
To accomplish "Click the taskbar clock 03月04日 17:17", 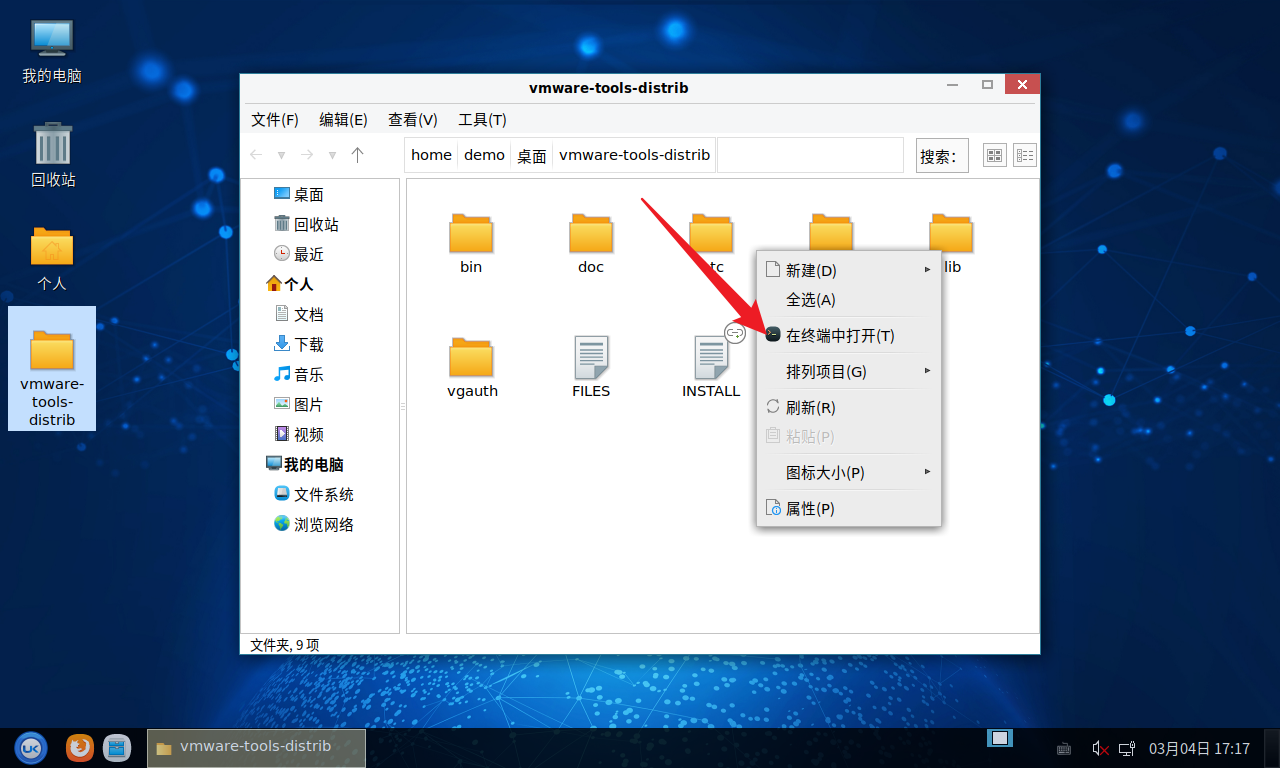I will (x=1199, y=748).
